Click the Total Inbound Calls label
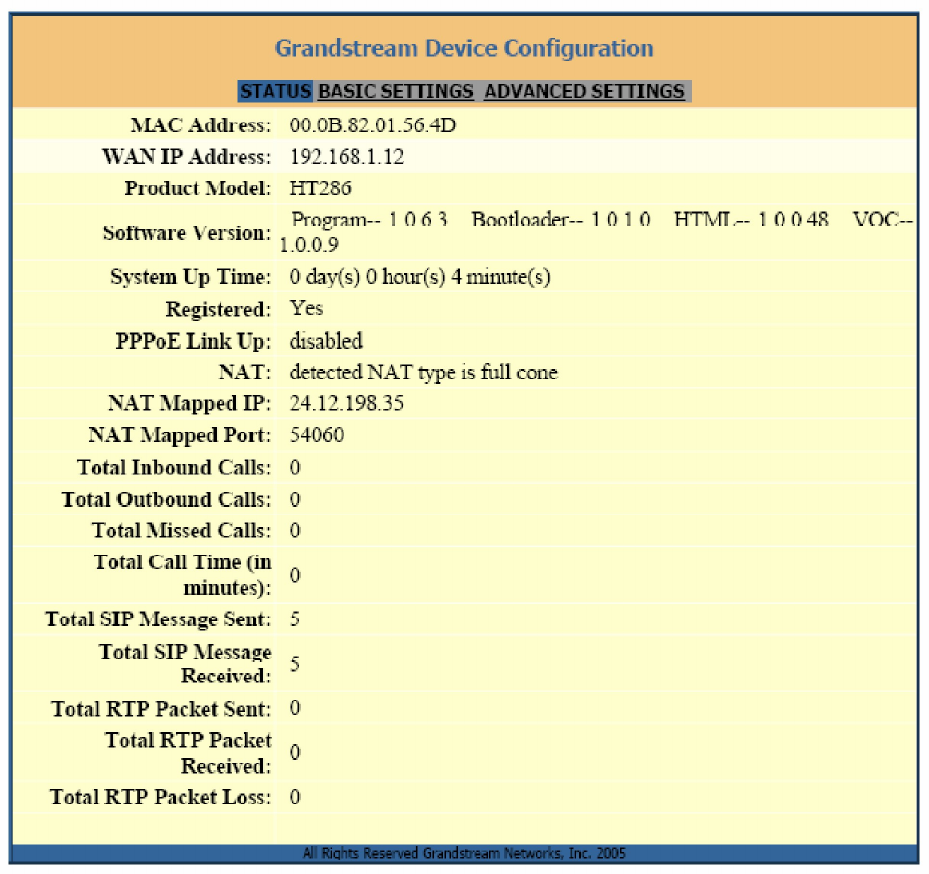This screenshot has width=929, height=874. [174, 468]
